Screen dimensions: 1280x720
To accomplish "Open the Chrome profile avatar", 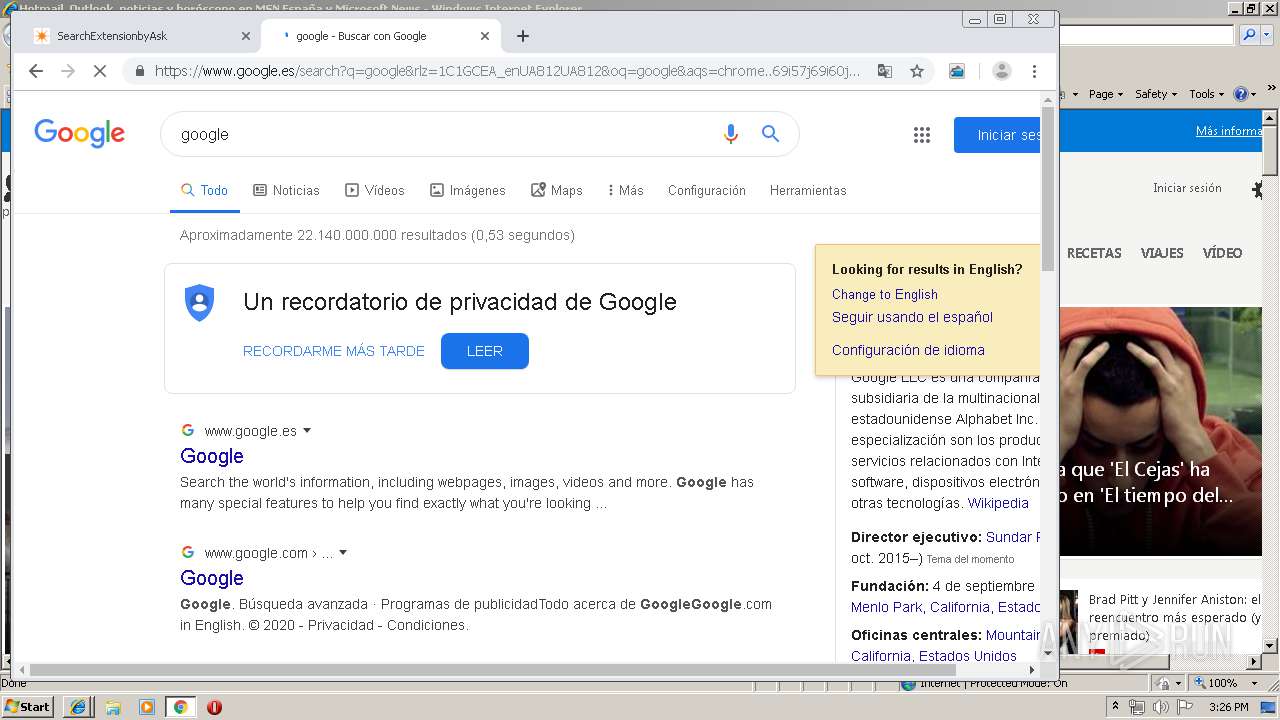I will (1001, 71).
